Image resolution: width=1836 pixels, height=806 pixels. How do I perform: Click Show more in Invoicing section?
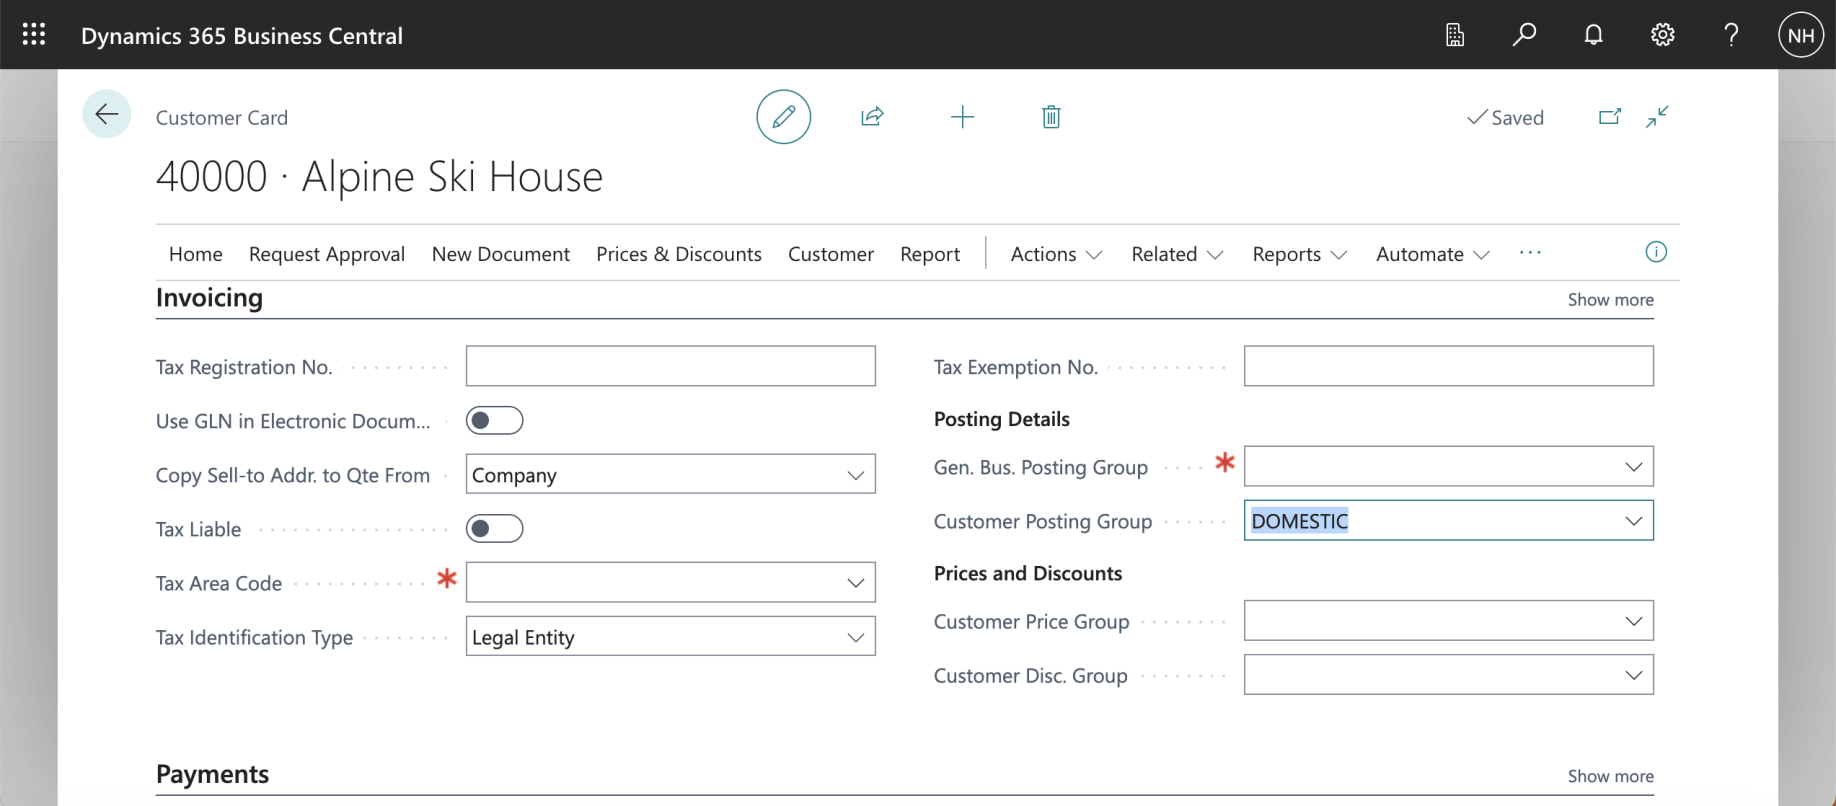(1610, 300)
